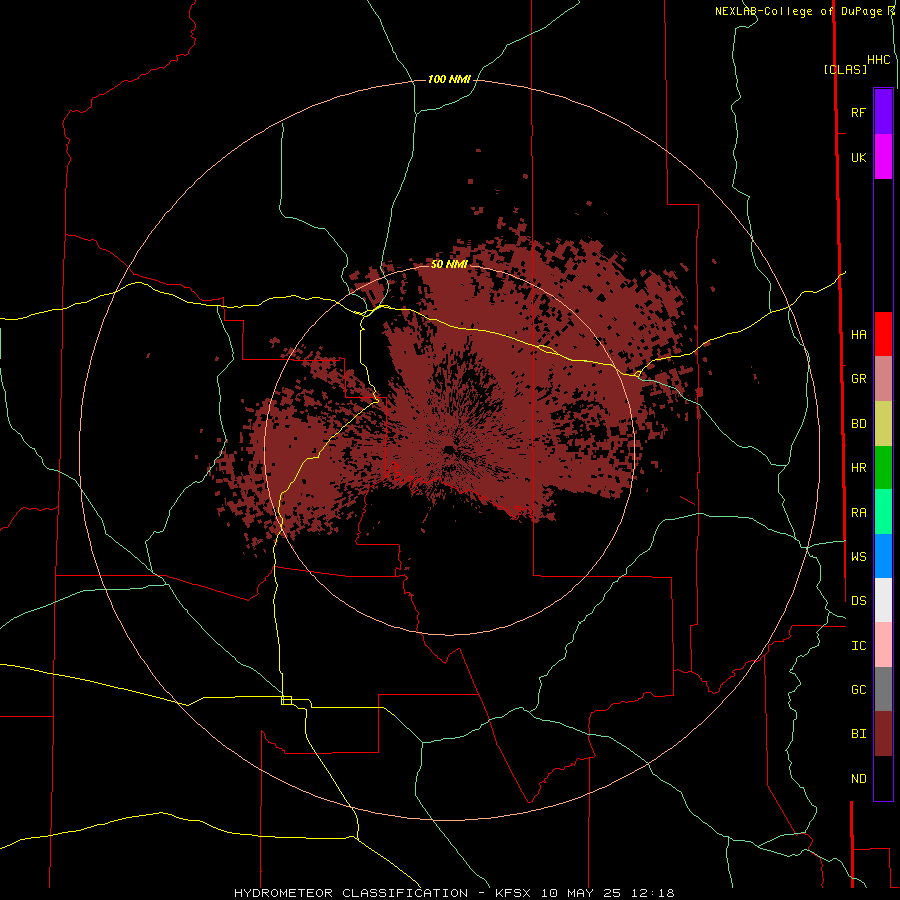Click the HR green legend swatch
This screenshot has height=900, width=900.
pyautogui.click(x=883, y=468)
